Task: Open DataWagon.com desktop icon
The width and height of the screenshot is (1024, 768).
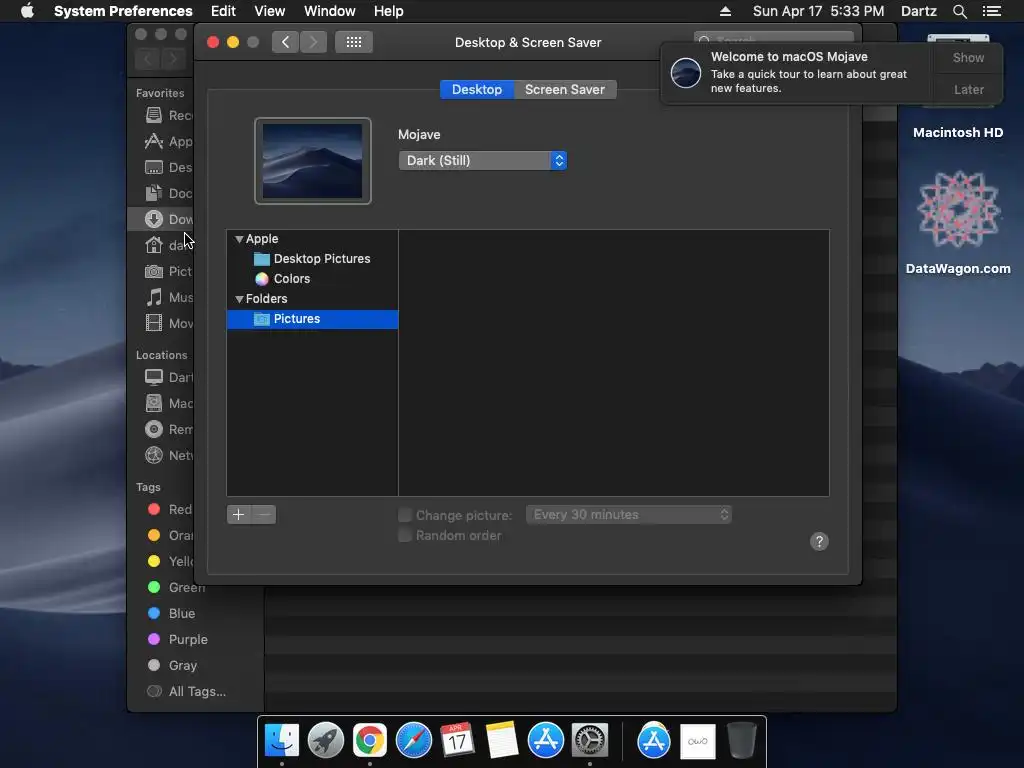Action: [958, 223]
